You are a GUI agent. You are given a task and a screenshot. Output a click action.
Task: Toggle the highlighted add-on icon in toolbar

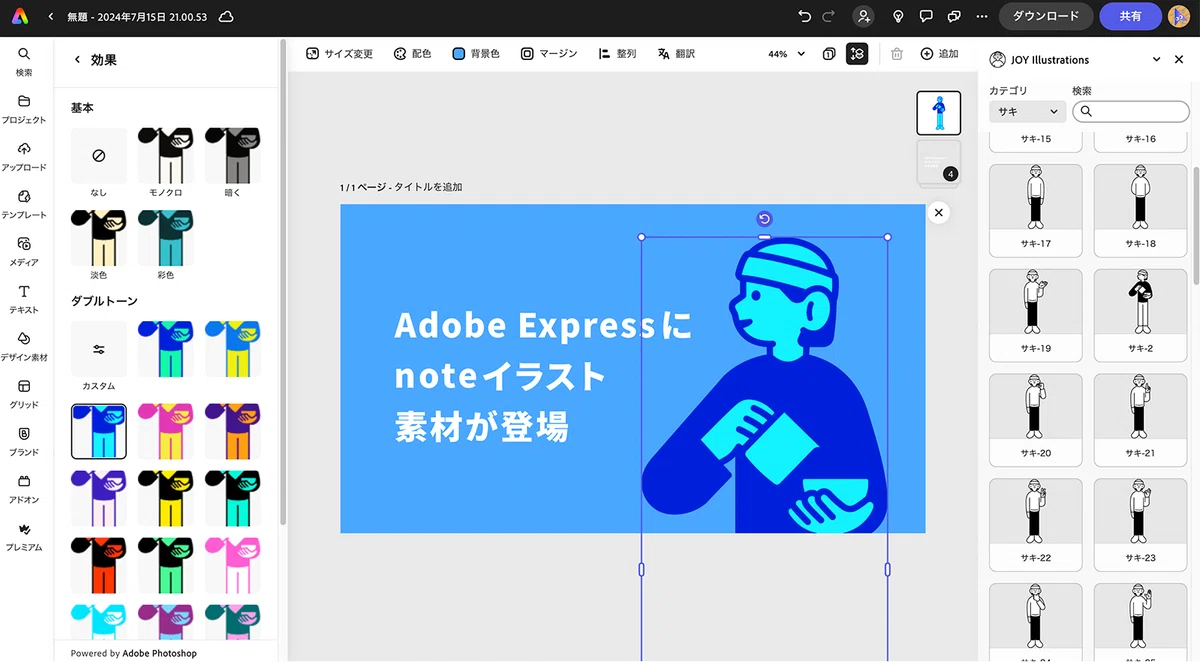coord(857,54)
